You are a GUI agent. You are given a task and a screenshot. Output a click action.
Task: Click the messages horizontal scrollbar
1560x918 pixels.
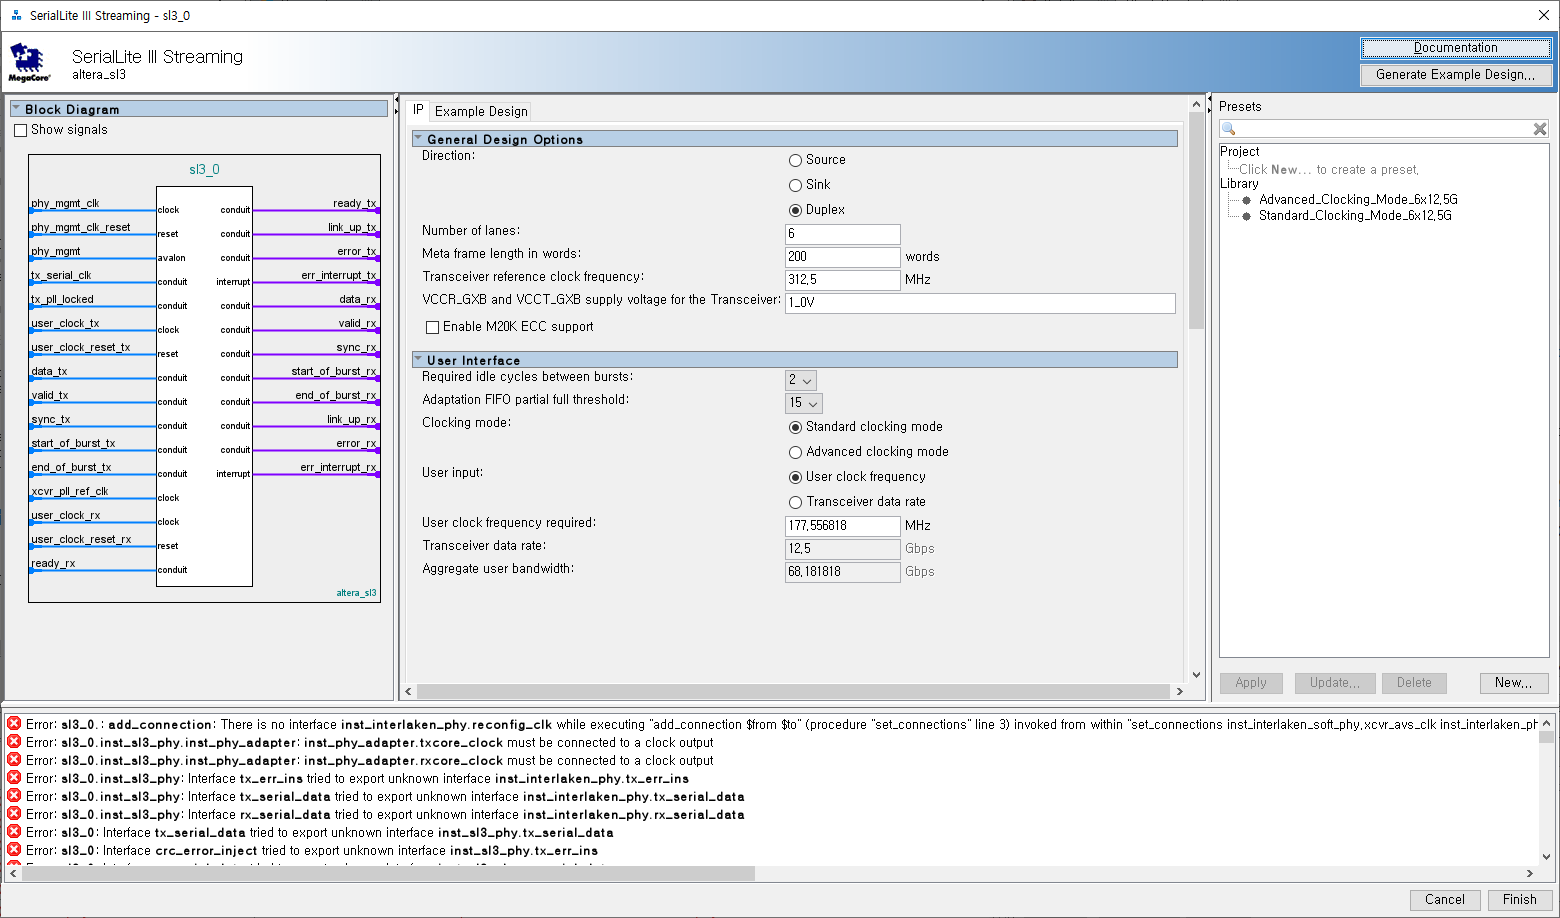click(389, 873)
